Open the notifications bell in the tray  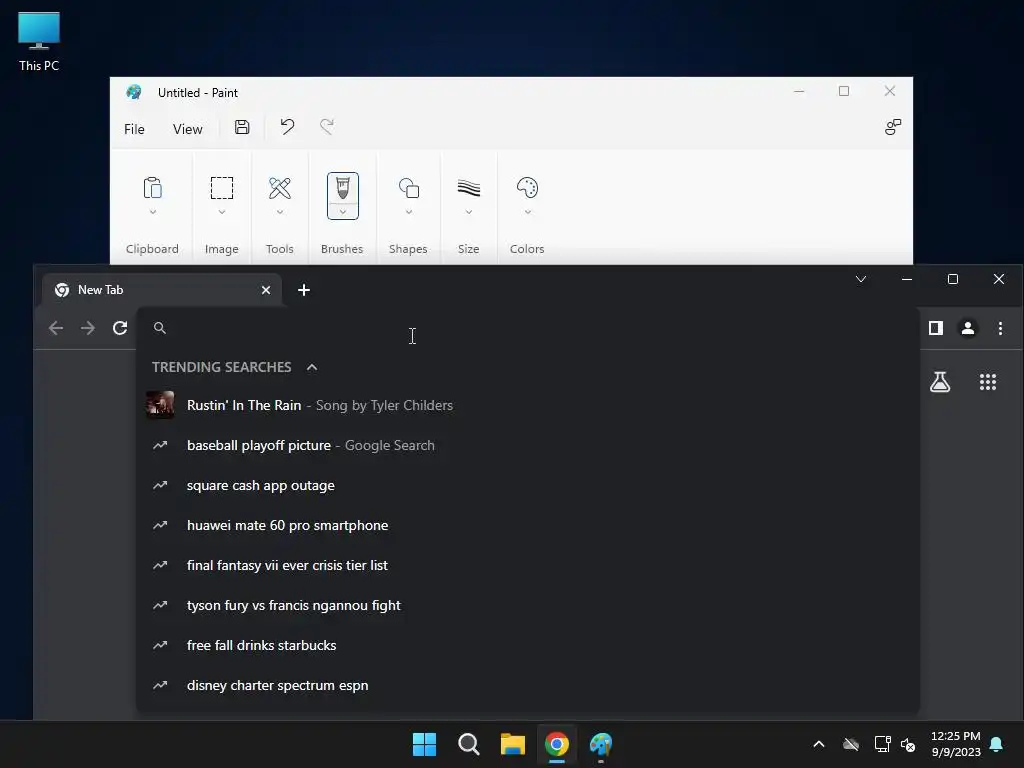997,744
